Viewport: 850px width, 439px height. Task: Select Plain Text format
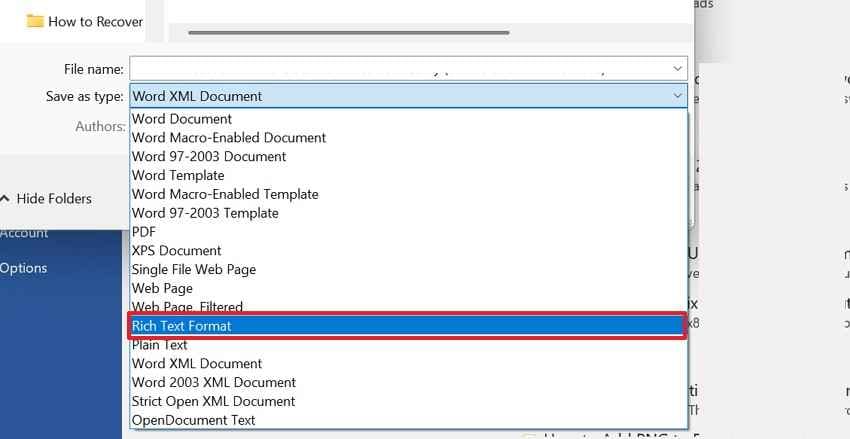[x=409, y=345]
